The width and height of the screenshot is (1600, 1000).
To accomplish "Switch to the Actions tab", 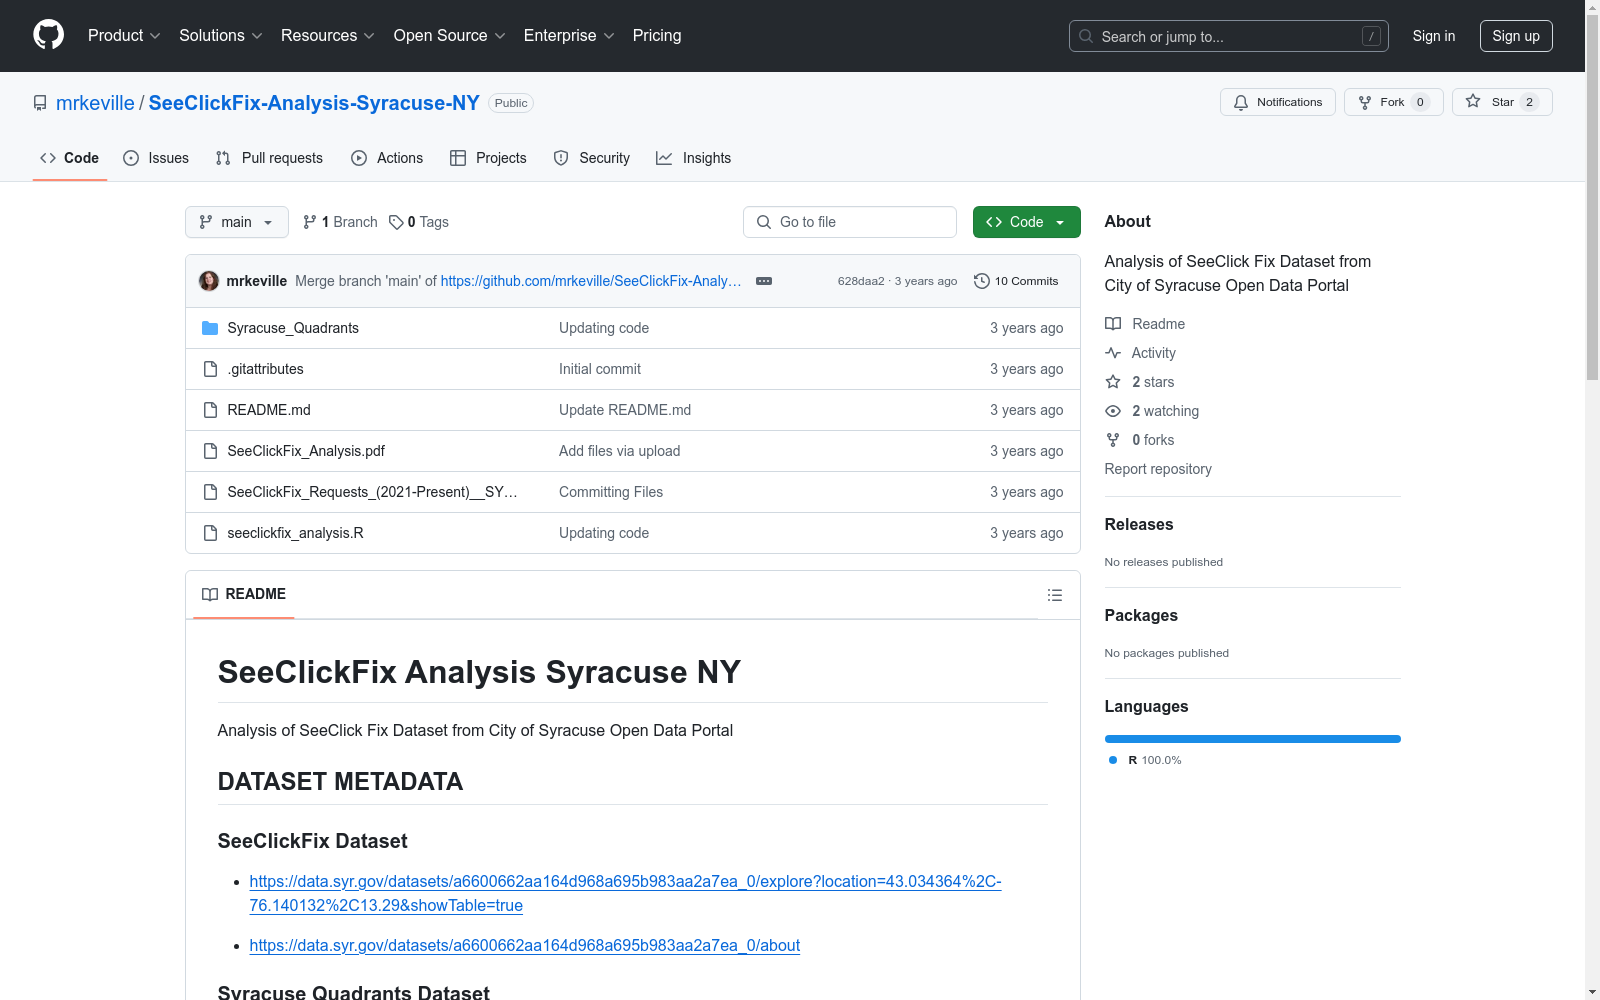I will pos(387,158).
